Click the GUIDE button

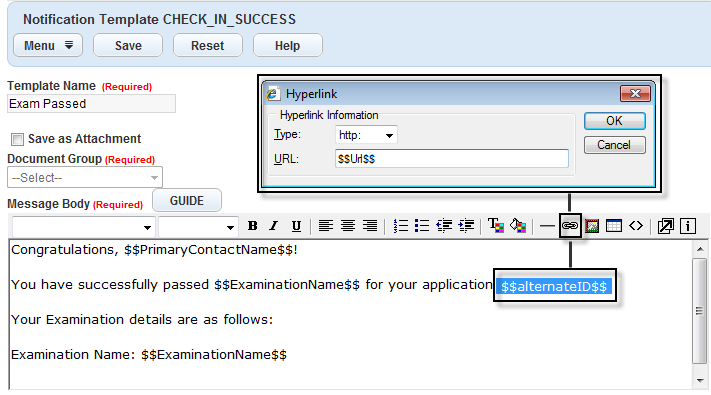[x=187, y=200]
